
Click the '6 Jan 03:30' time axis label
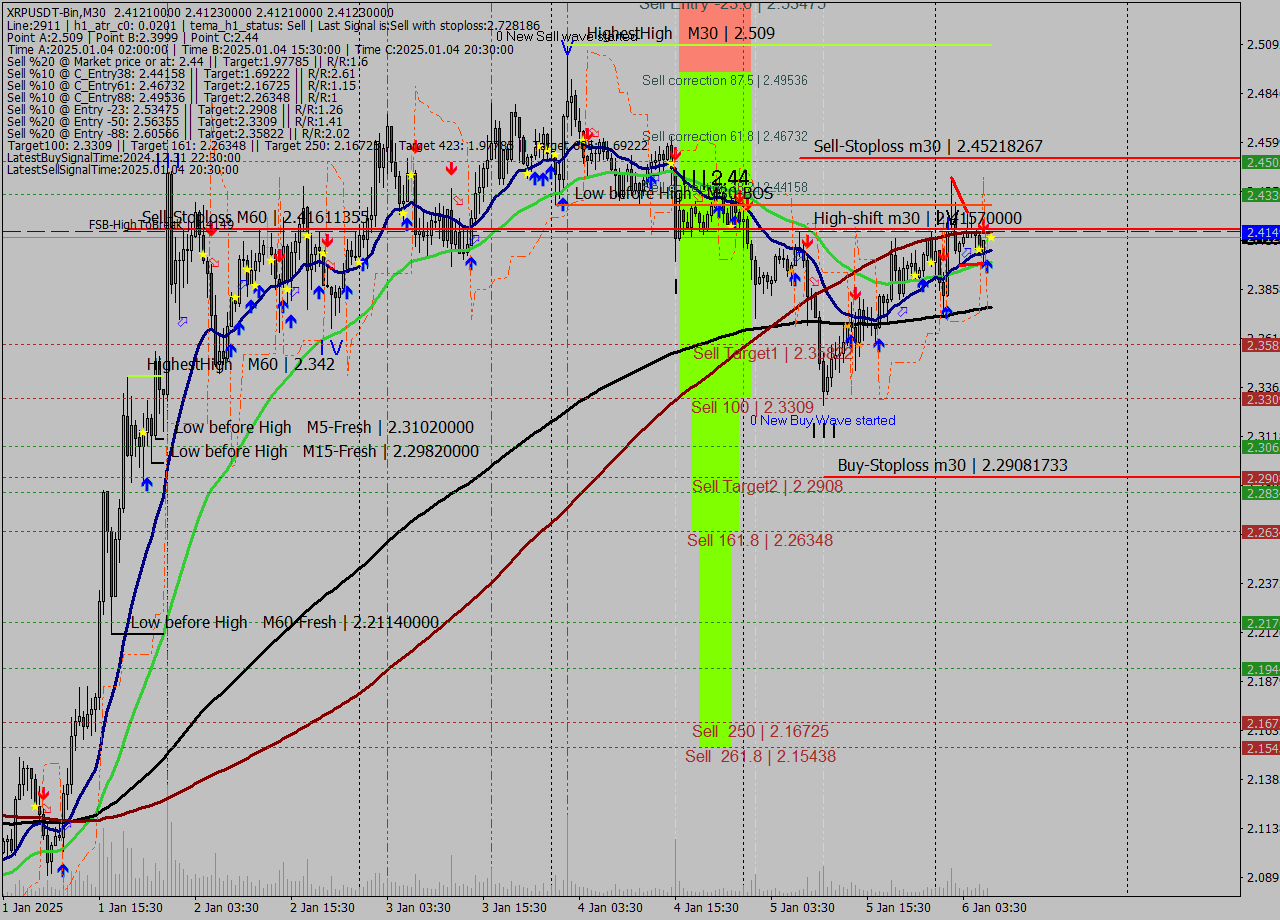[994, 908]
